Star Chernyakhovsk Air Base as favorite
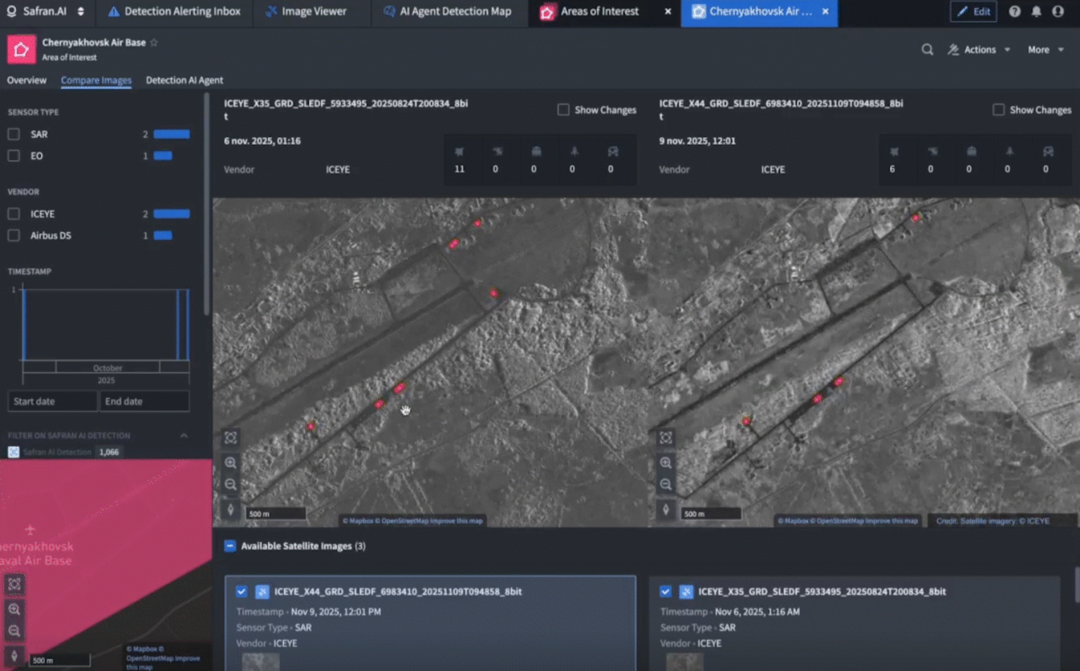Image resolution: width=1080 pixels, height=671 pixels. [x=154, y=43]
